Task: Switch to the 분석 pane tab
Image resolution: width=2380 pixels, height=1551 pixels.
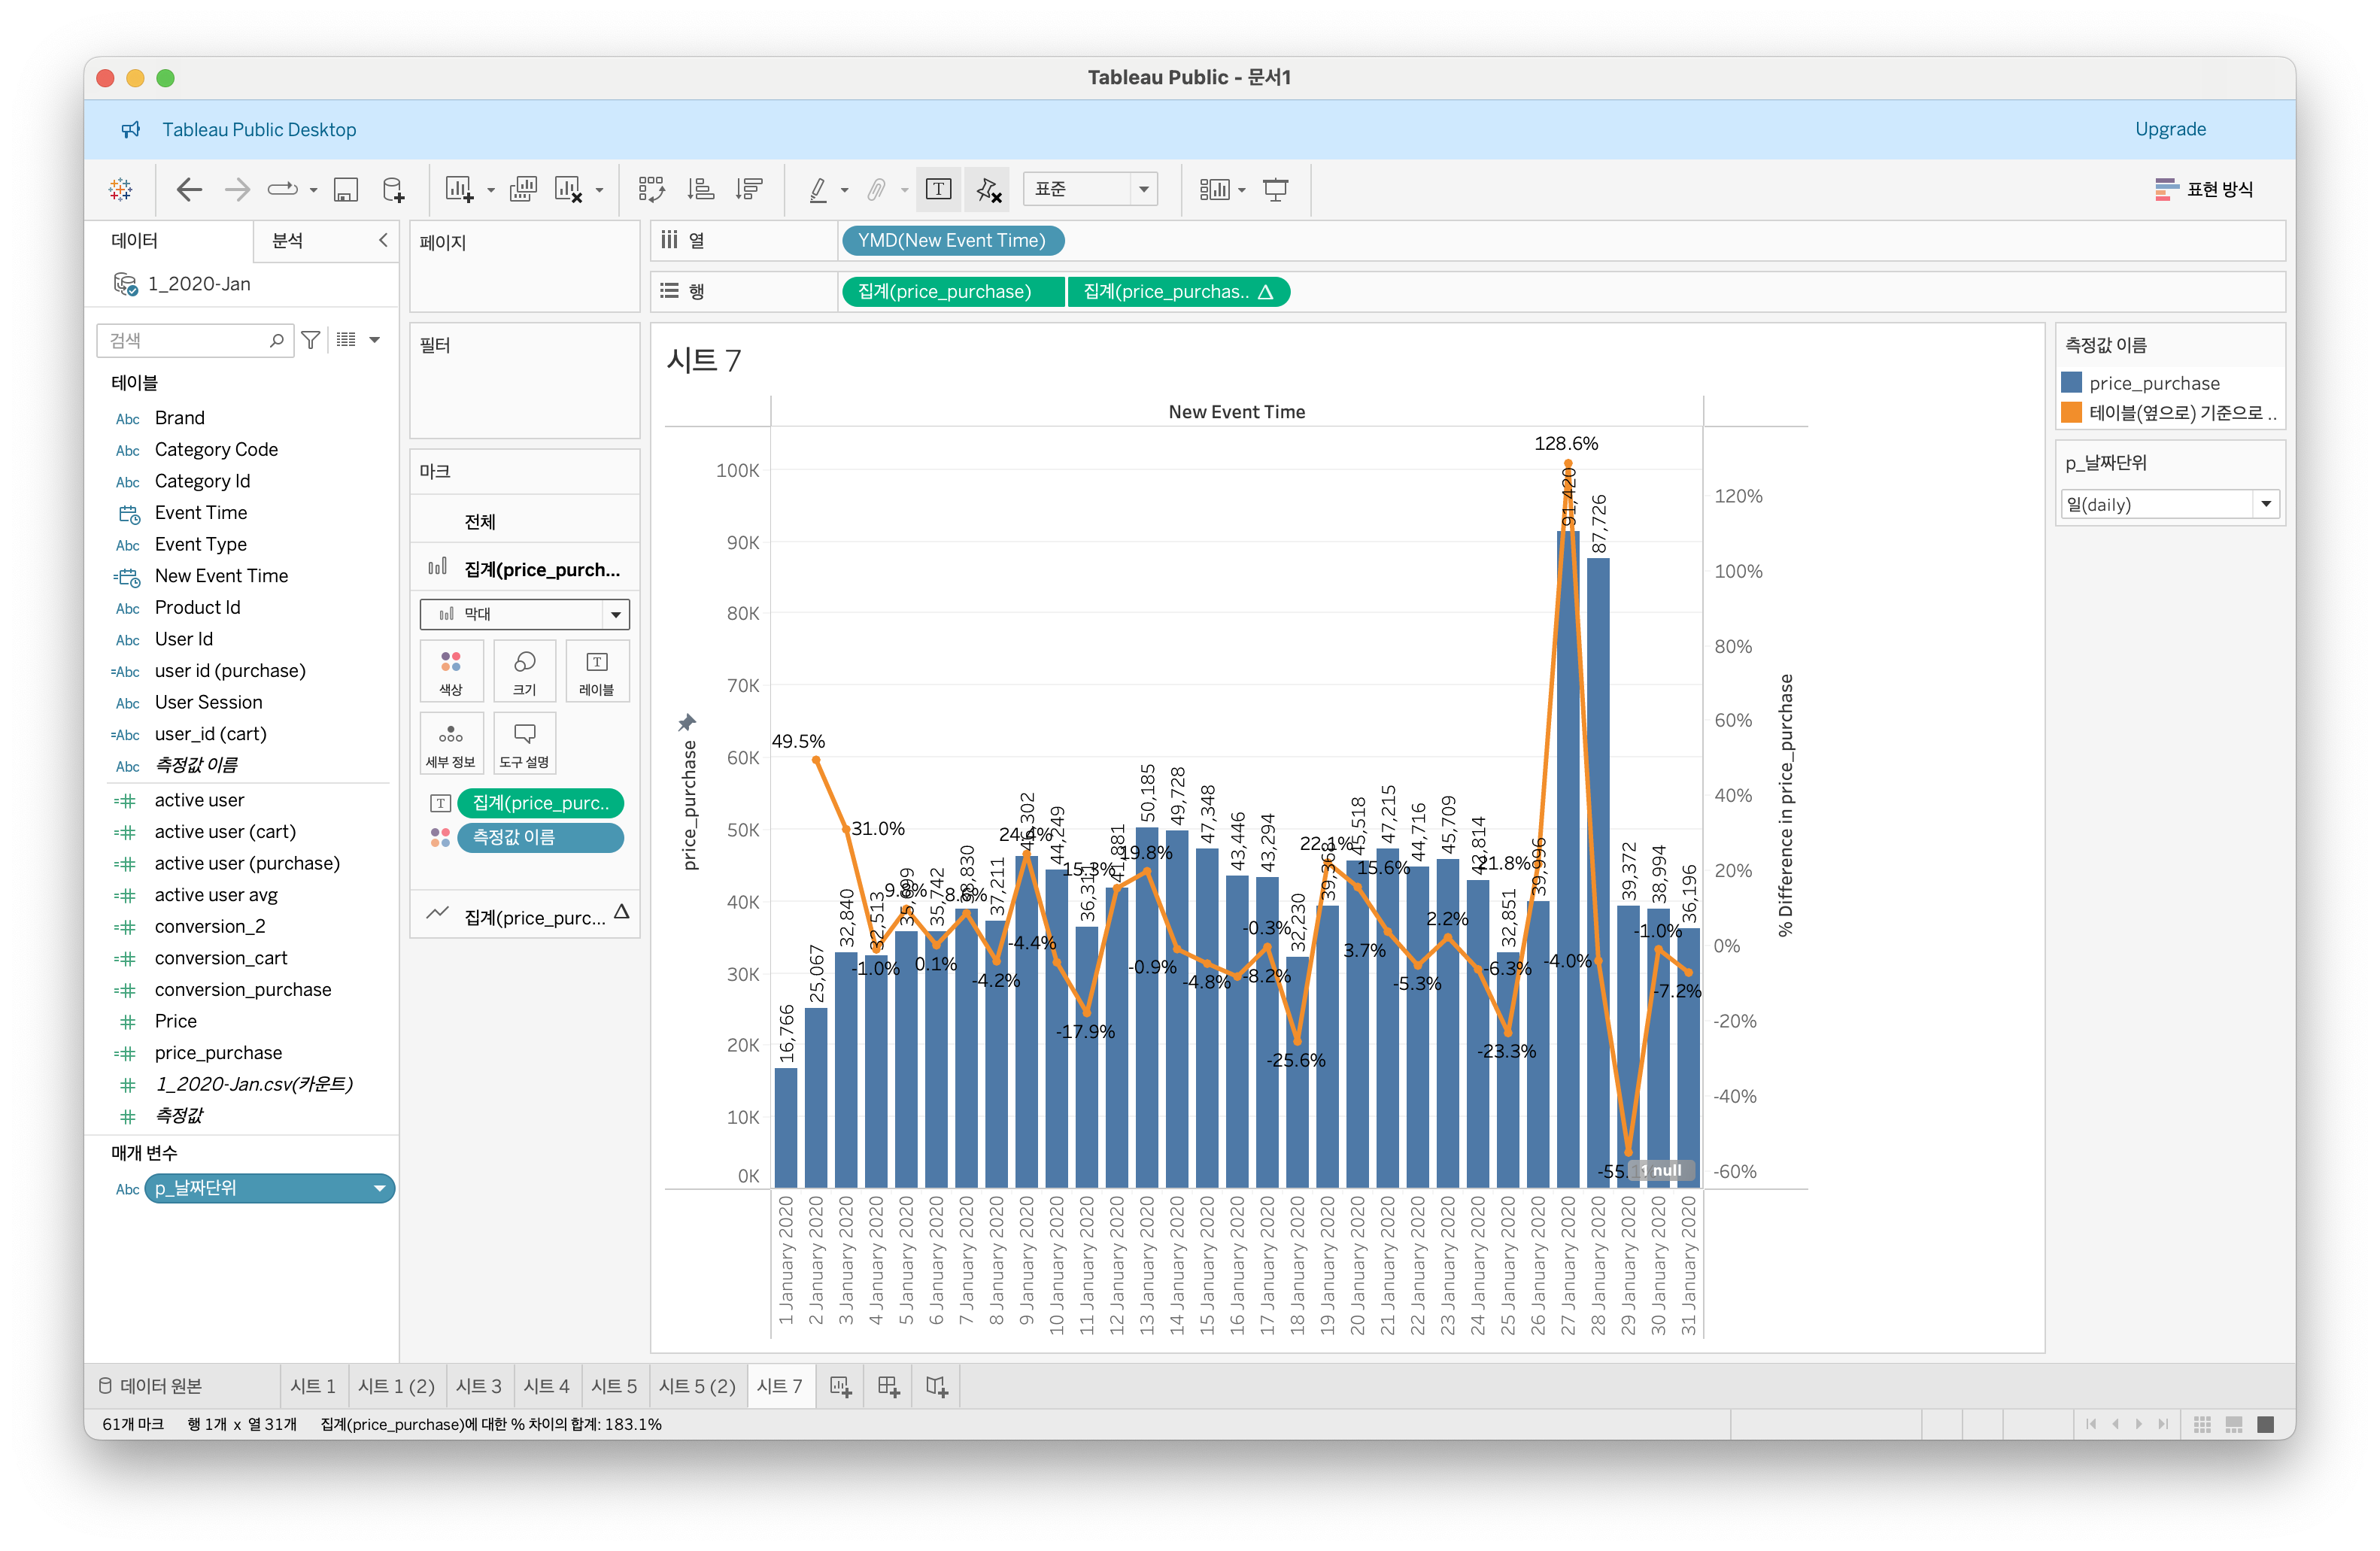Action: tap(288, 240)
